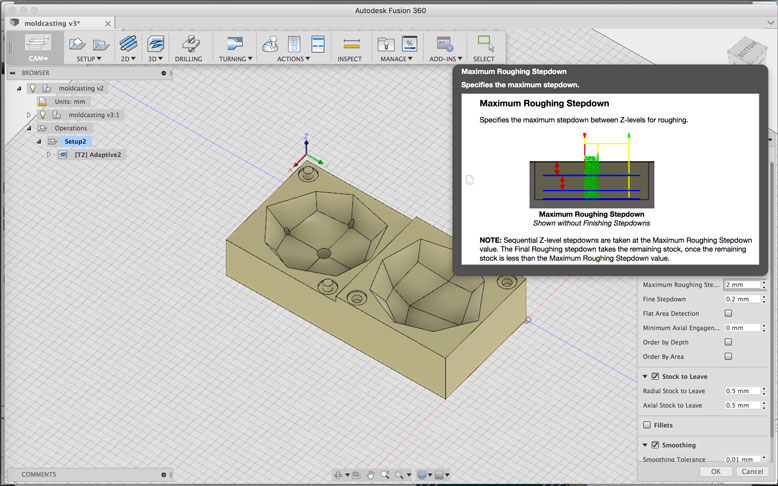
Task: Expand the [T2] Adaptive2 operation node
Action: point(49,155)
